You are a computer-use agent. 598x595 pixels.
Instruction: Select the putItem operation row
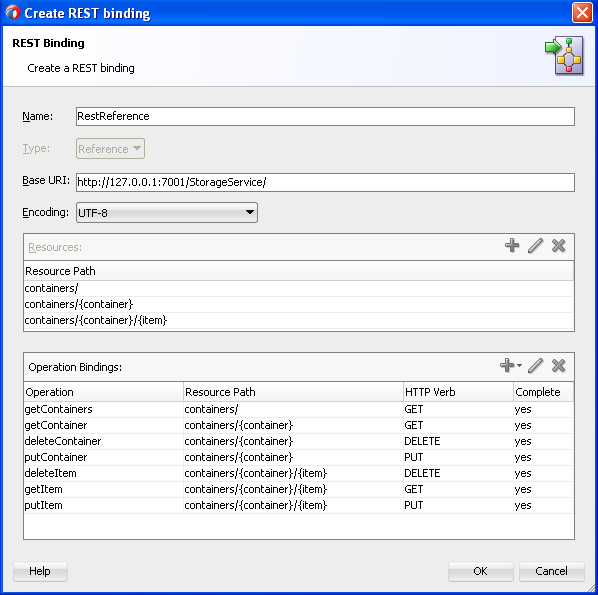299,505
